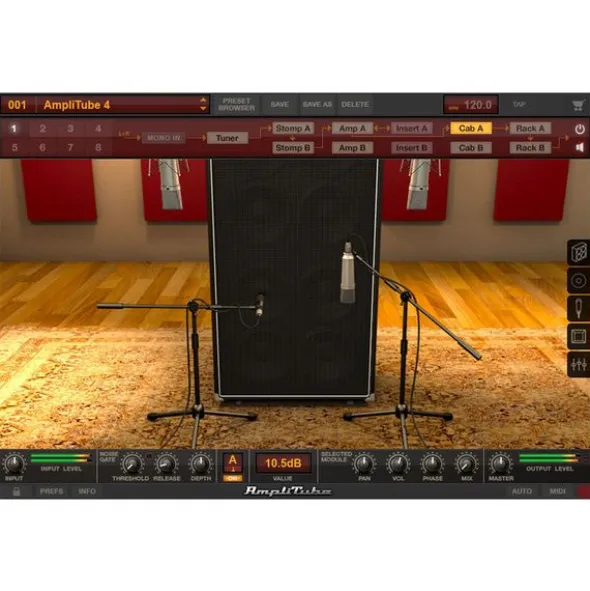Select chain routing preset 6

pyautogui.click(x=43, y=147)
